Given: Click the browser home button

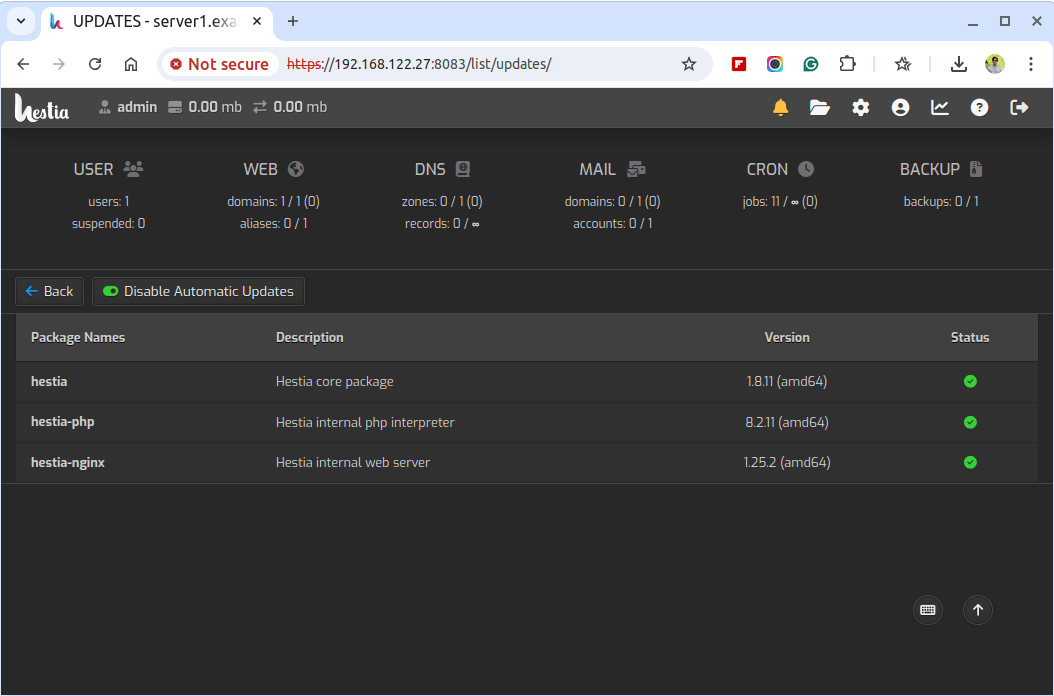Looking at the screenshot, I should pyautogui.click(x=130, y=64).
